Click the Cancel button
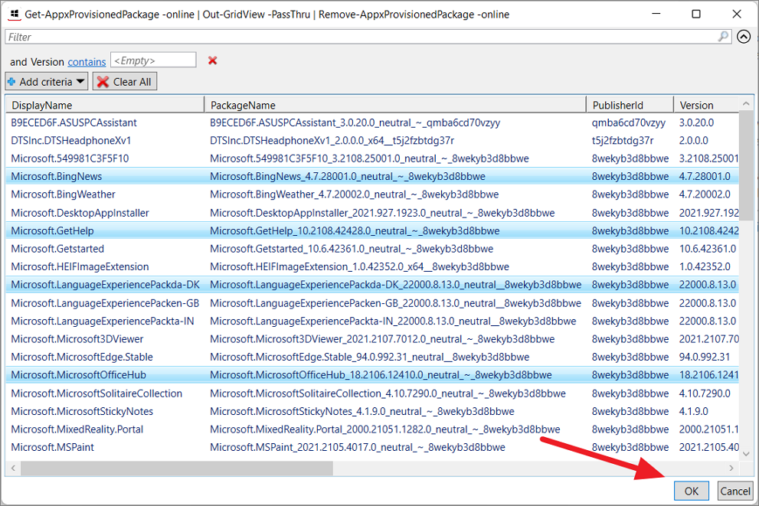This screenshot has height=506, width=759. pyautogui.click(x=735, y=491)
